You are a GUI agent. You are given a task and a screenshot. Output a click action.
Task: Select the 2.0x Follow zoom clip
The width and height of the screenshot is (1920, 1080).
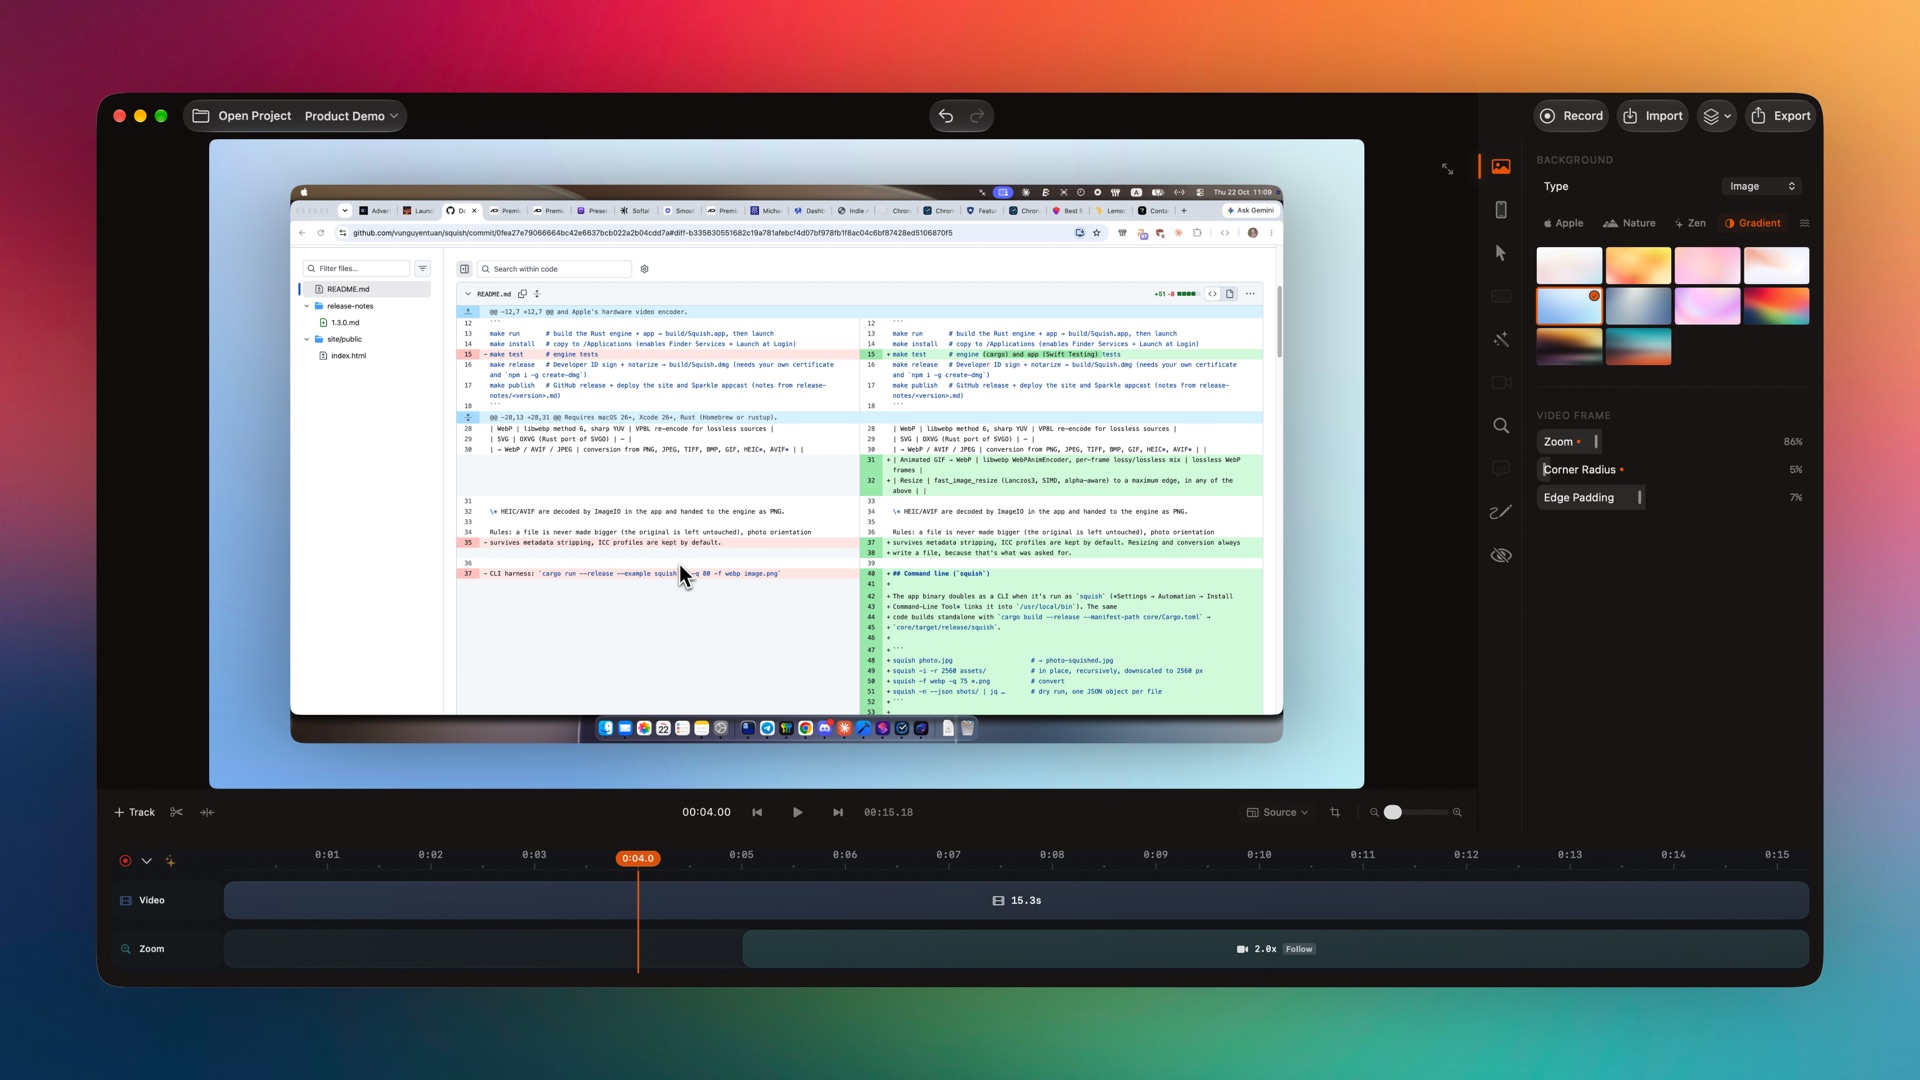pos(1275,949)
